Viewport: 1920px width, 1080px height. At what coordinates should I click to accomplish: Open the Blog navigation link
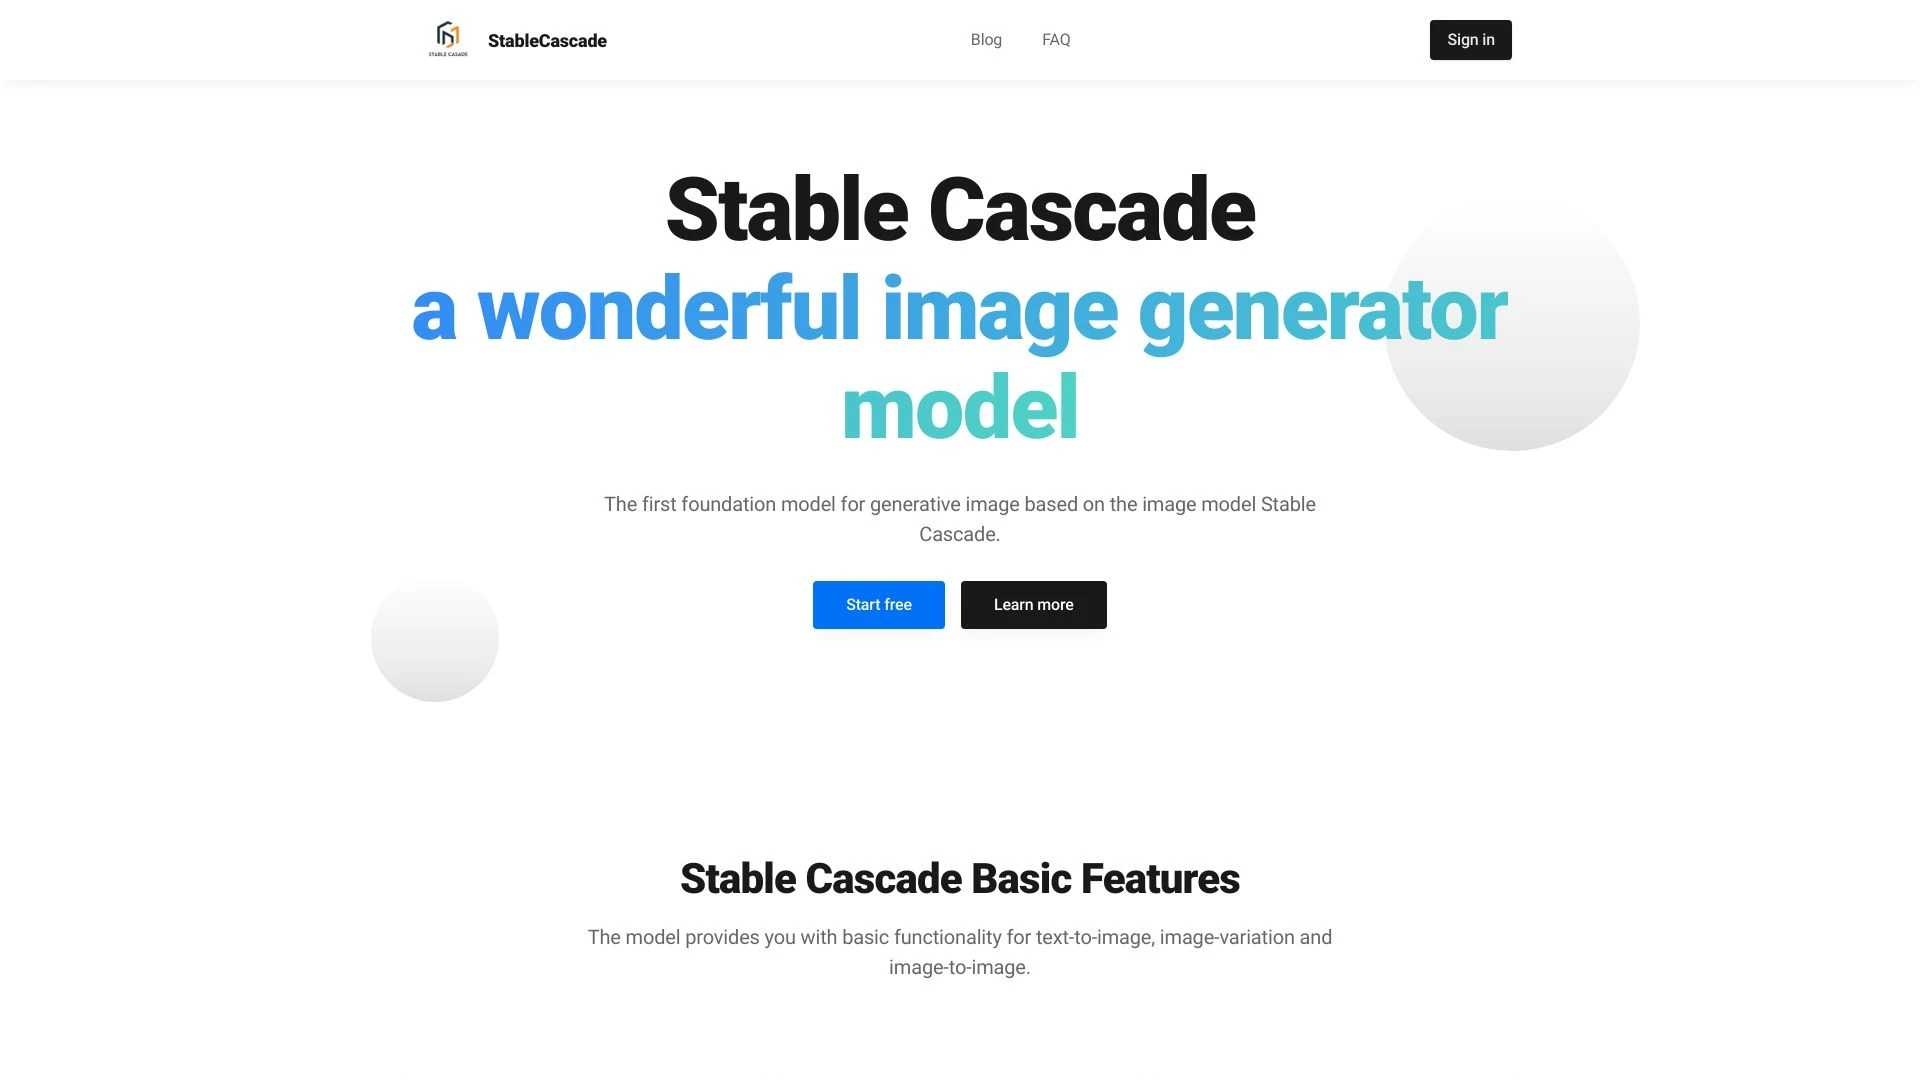coord(985,40)
